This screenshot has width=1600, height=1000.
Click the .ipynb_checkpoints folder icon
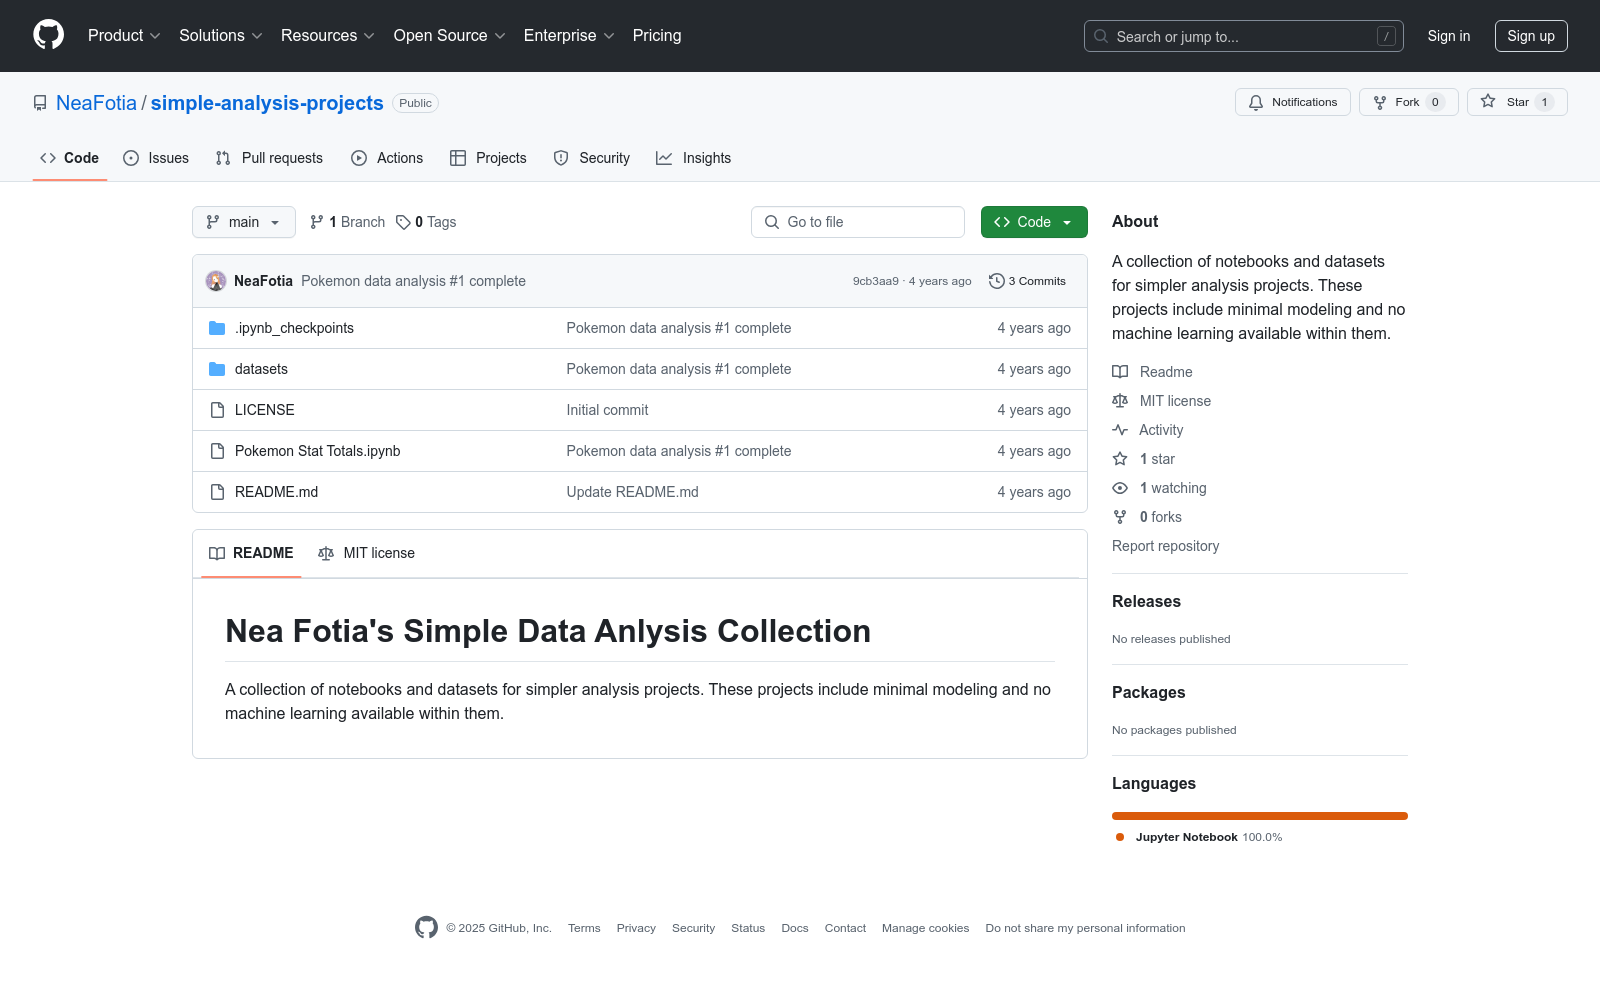pos(217,328)
